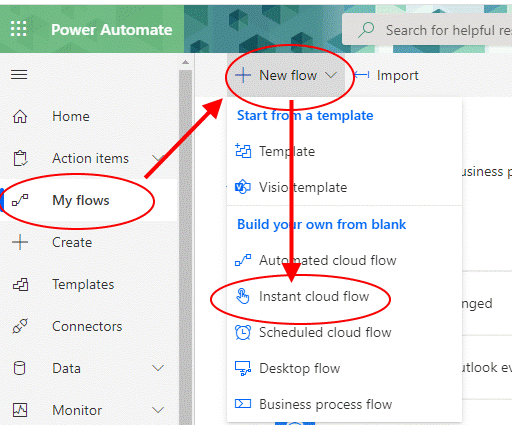The image size is (512, 425).
Task: Click the Connectors plug icon
Action: pos(20,326)
